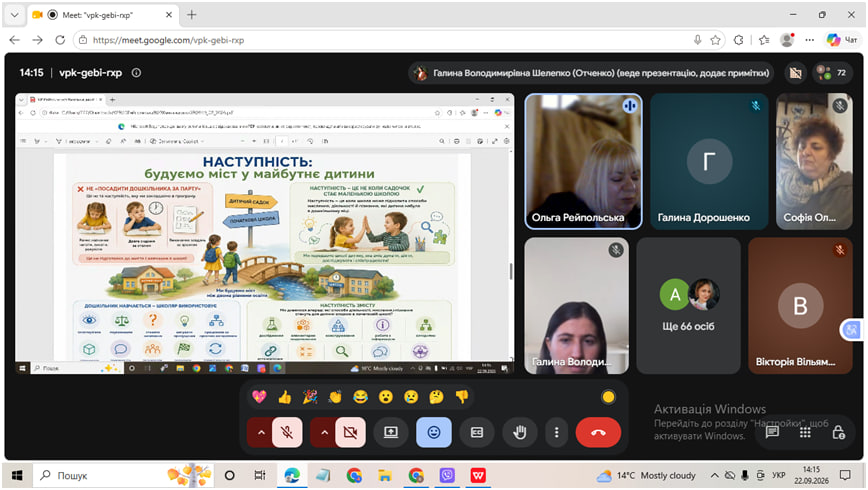Image resolution: width=868 pixels, height=490 pixels.
Task: Send the heart emoji reaction
Action: 259,396
